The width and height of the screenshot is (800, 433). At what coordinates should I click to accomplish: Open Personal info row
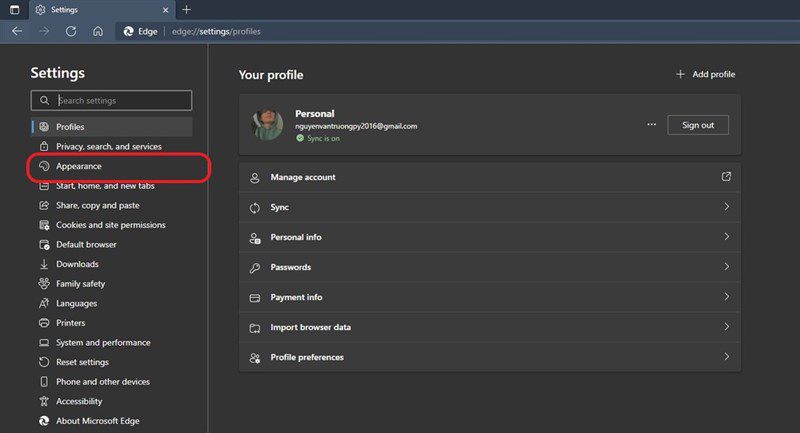click(x=490, y=237)
